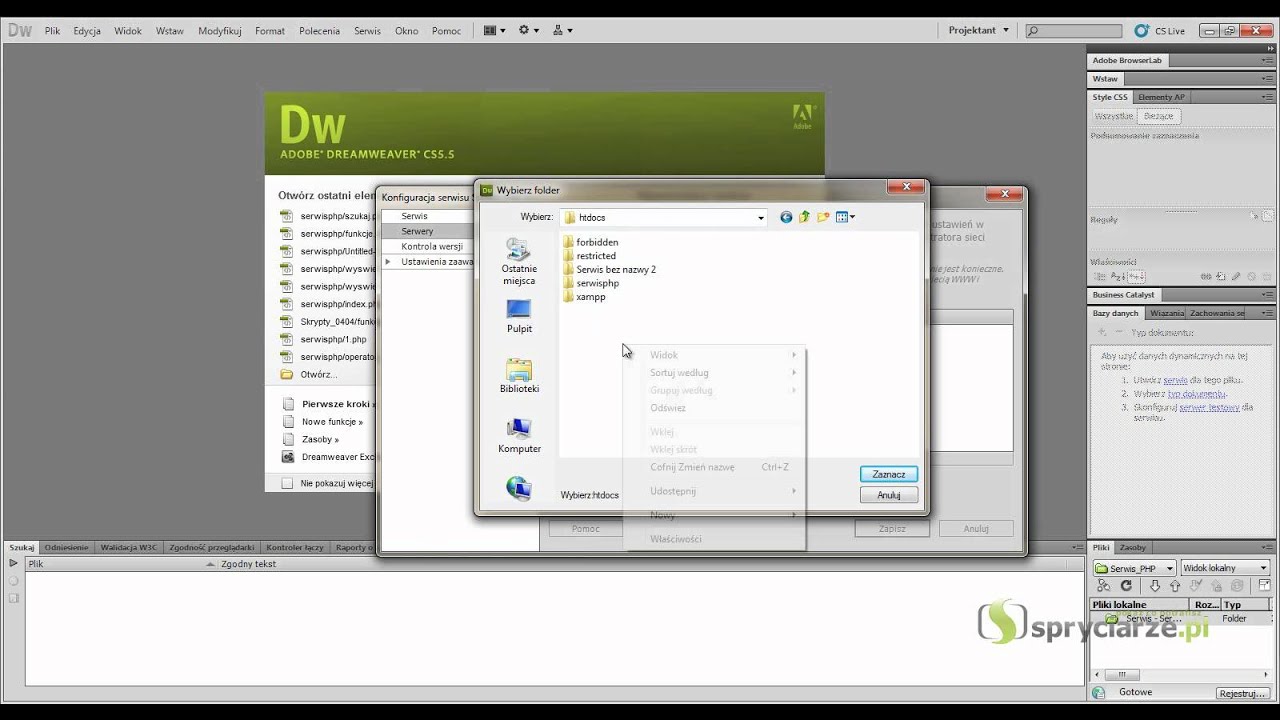Switch to Zasoby tab in files panel
The height and width of the screenshot is (720, 1280).
point(1132,548)
